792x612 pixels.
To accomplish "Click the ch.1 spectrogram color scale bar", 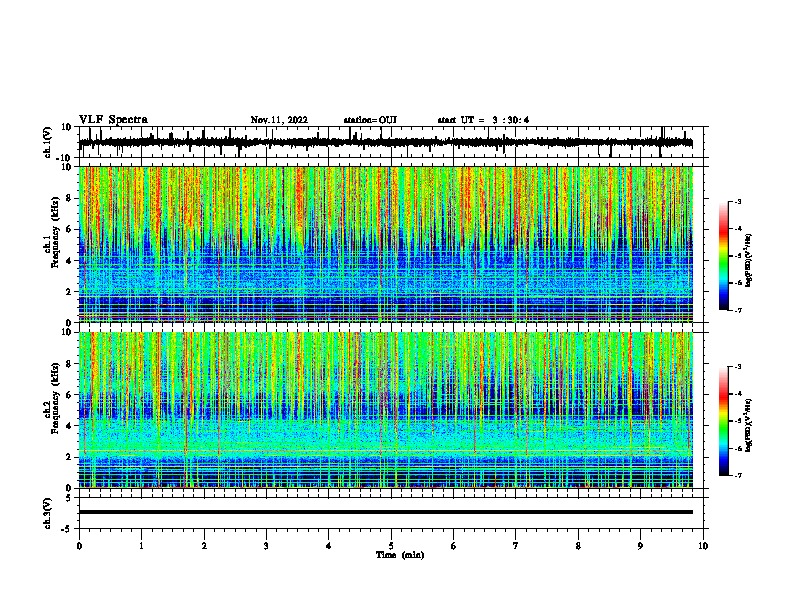I will [724, 256].
